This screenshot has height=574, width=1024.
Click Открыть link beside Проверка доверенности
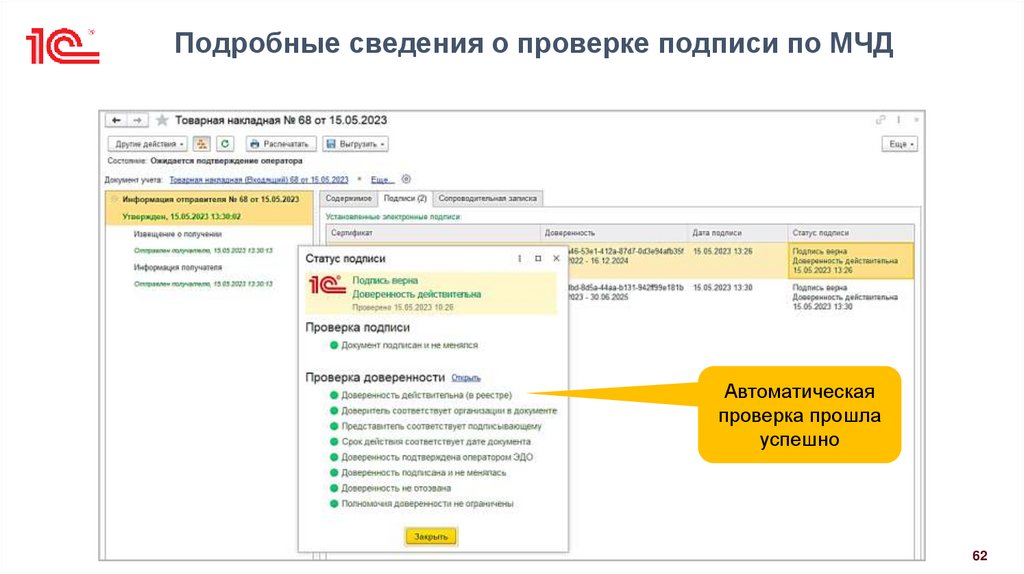pos(466,378)
